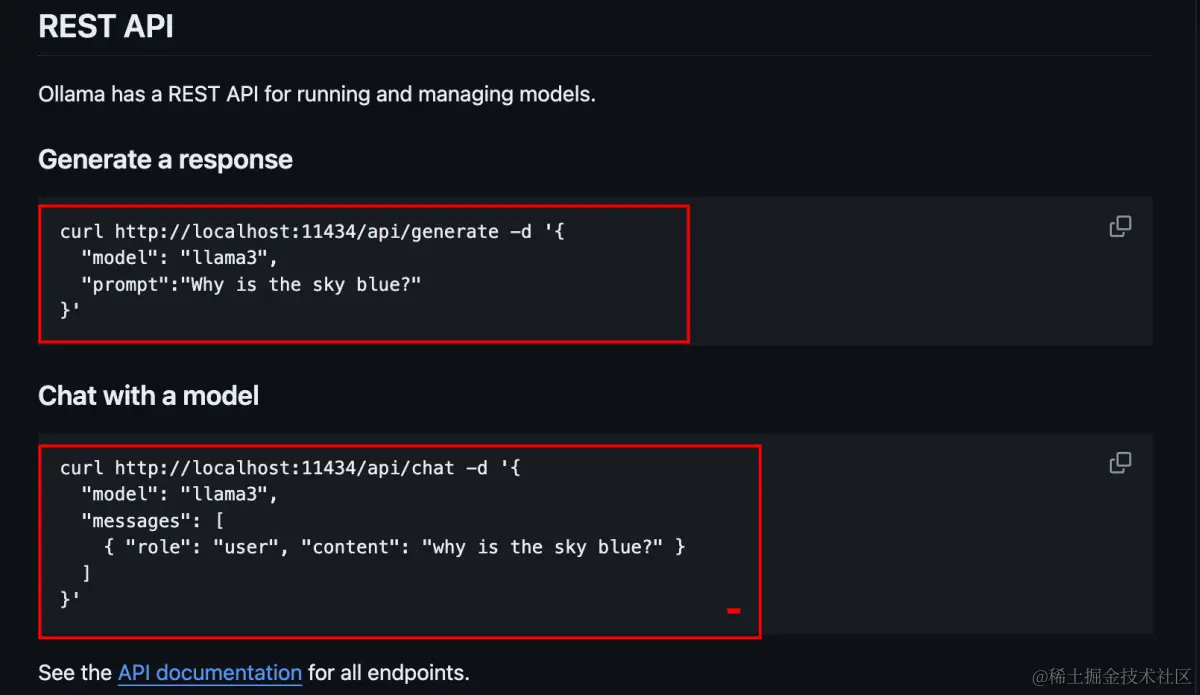Click the overlapping-squares copy icon top right
The height and width of the screenshot is (695, 1200).
(x=1119, y=226)
